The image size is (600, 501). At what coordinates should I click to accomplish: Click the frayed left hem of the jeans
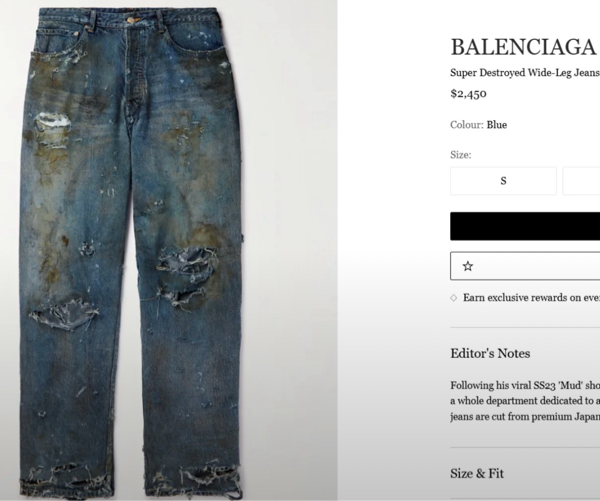tap(66, 478)
